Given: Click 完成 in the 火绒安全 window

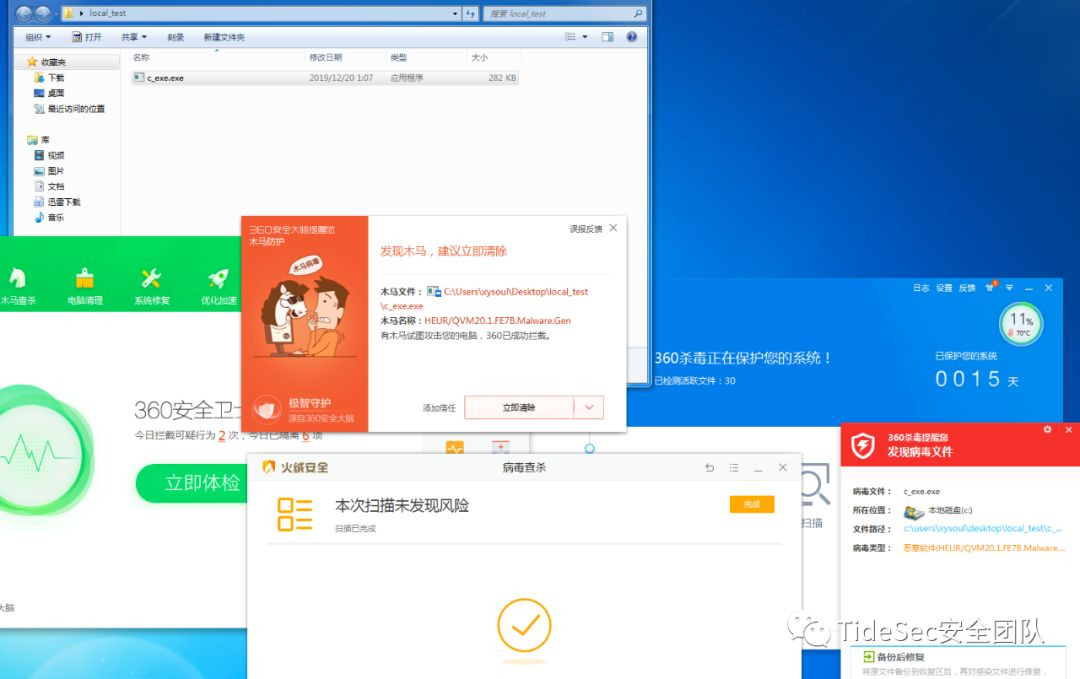Looking at the screenshot, I should coord(751,505).
